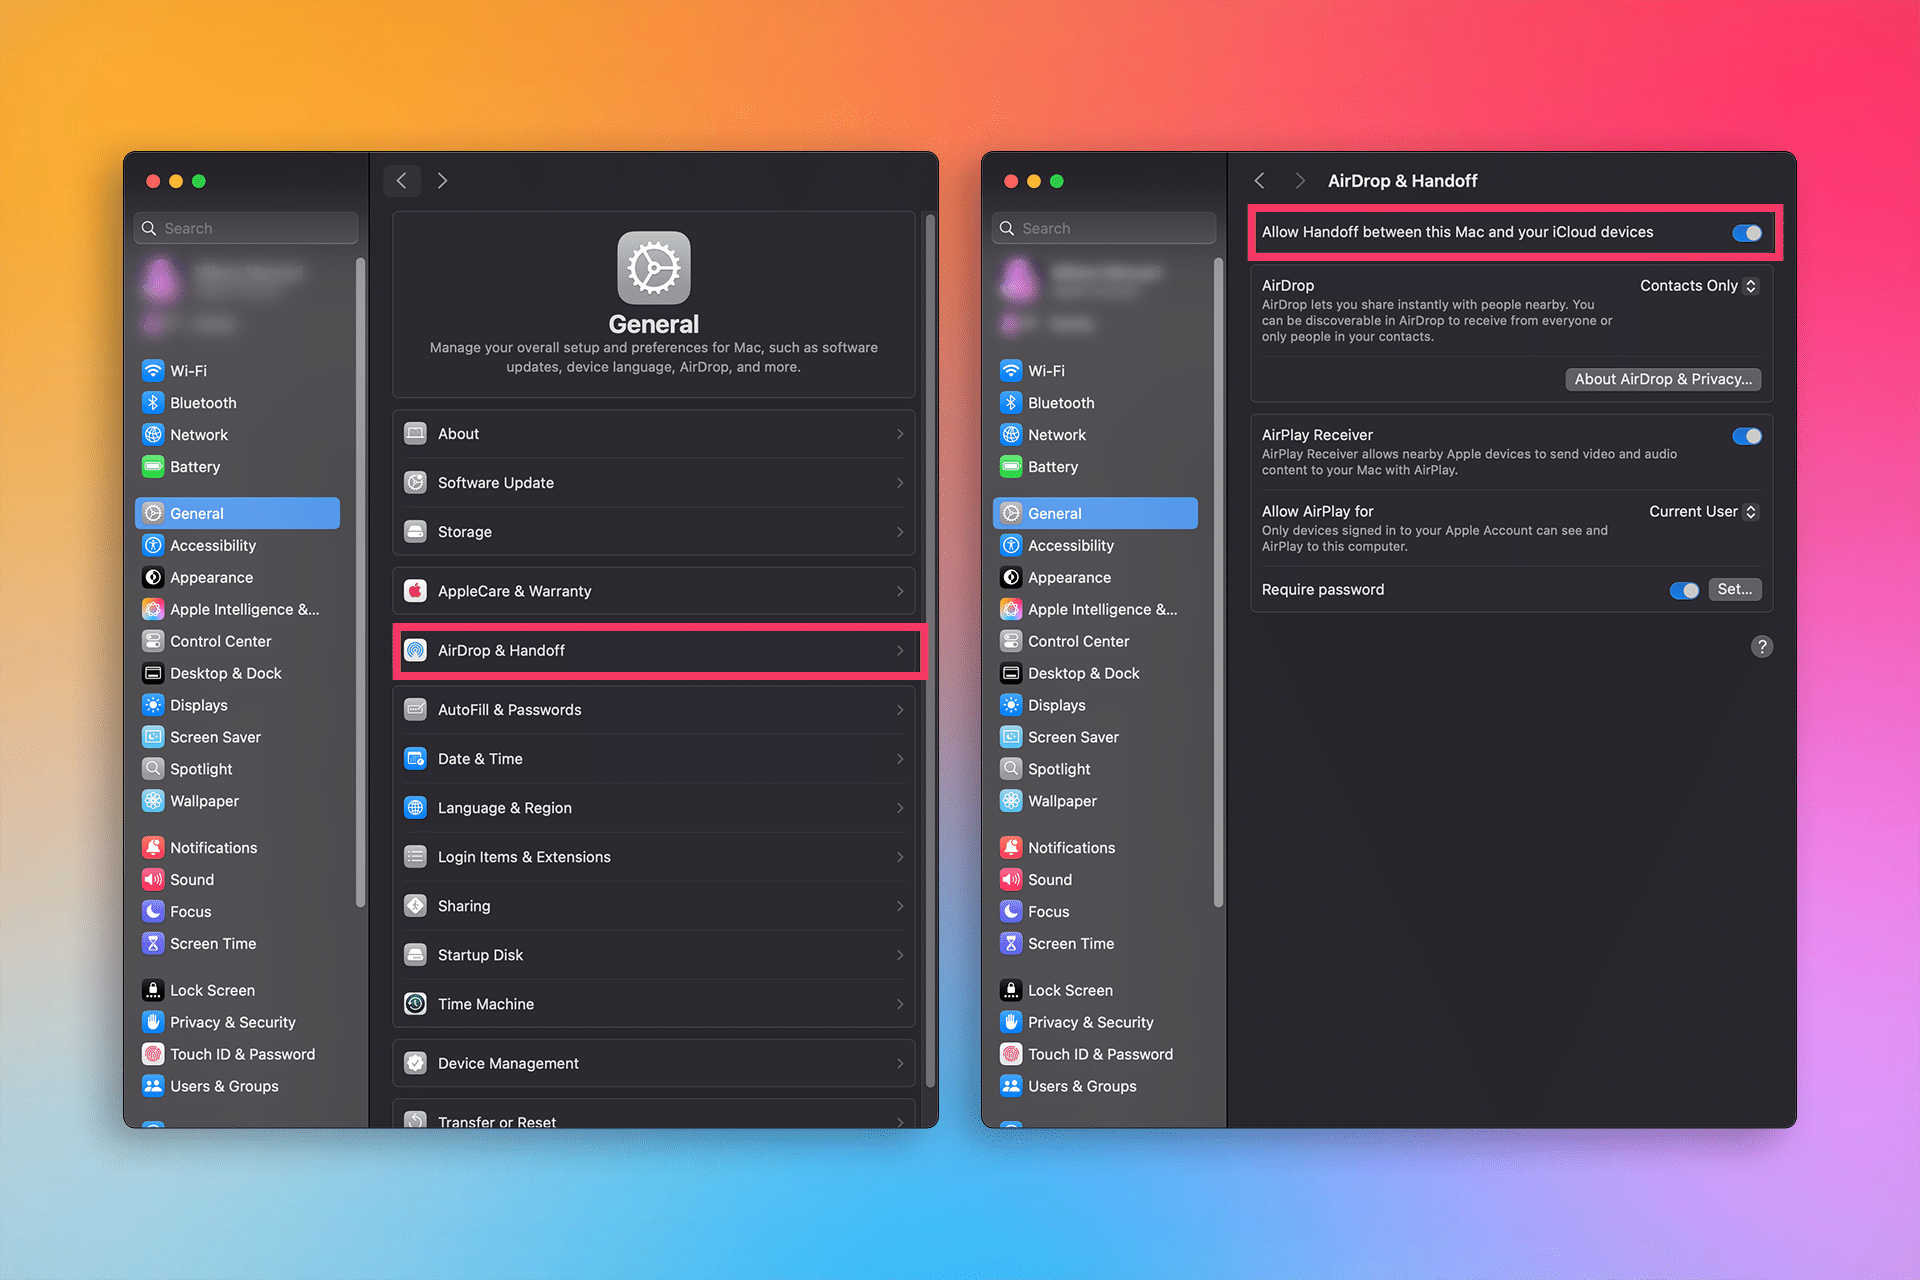Click the AppleCare & Warranty Apple icon
Image resolution: width=1920 pixels, height=1280 pixels.
(x=416, y=591)
